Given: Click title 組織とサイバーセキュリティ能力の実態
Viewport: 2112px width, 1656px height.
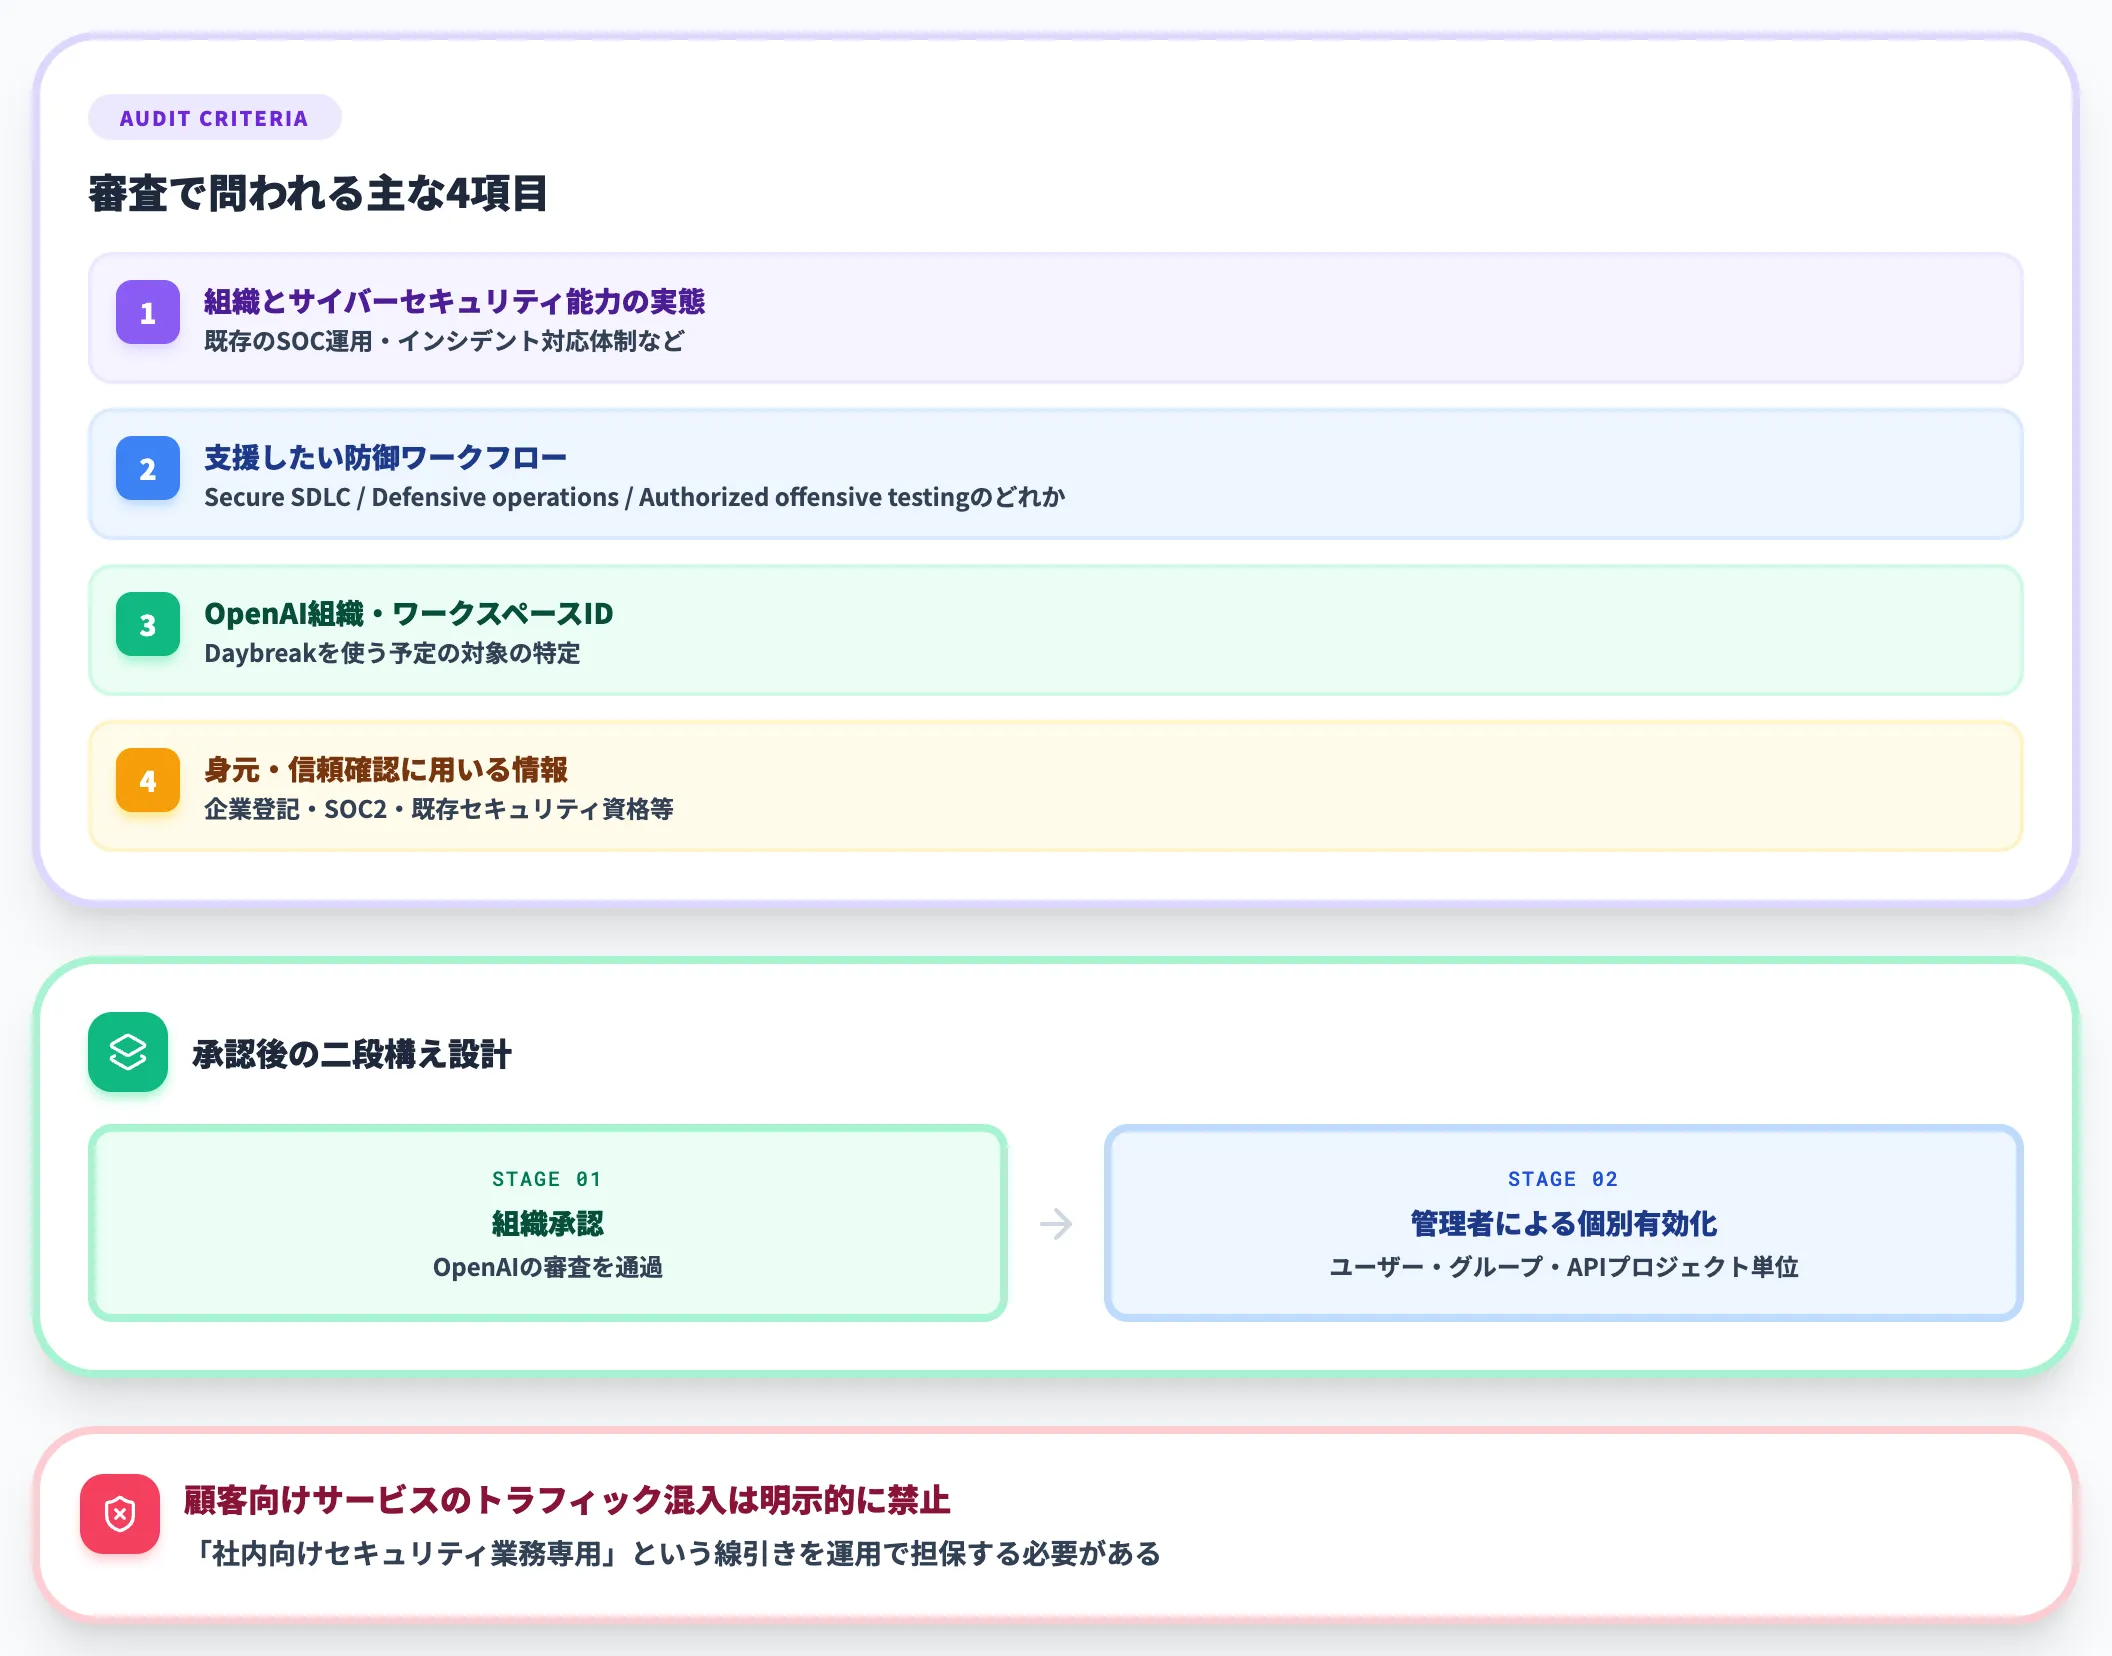Looking at the screenshot, I should pos(454,301).
